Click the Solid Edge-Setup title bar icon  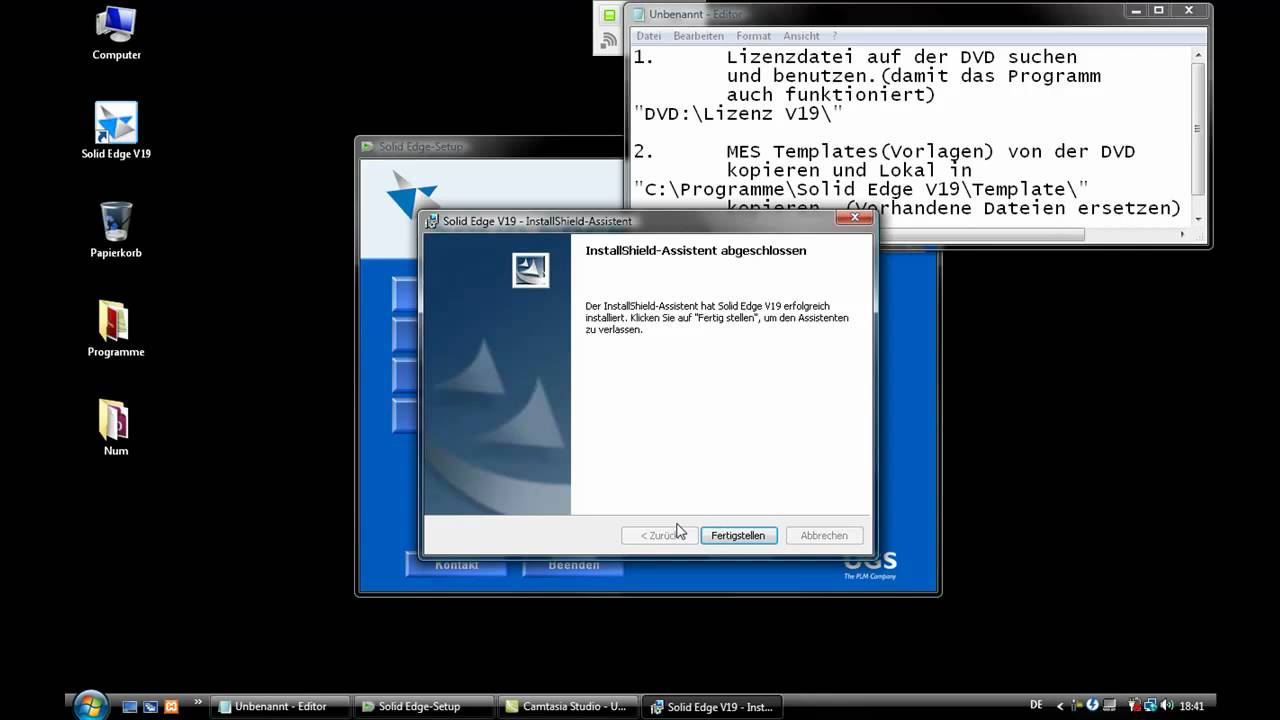point(367,146)
